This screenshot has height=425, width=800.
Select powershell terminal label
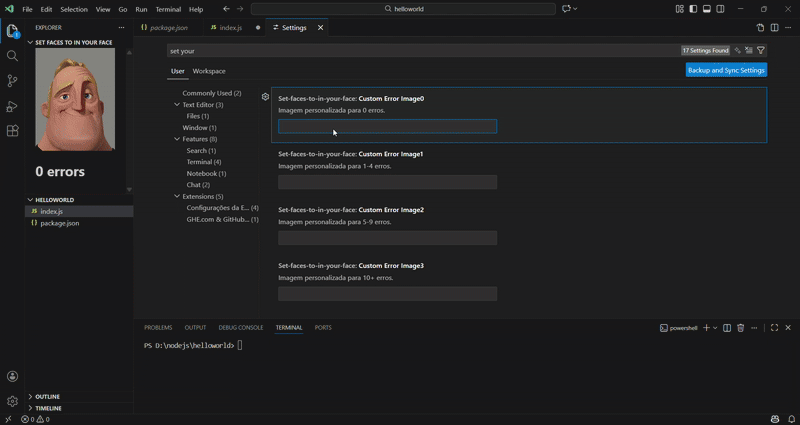point(679,328)
